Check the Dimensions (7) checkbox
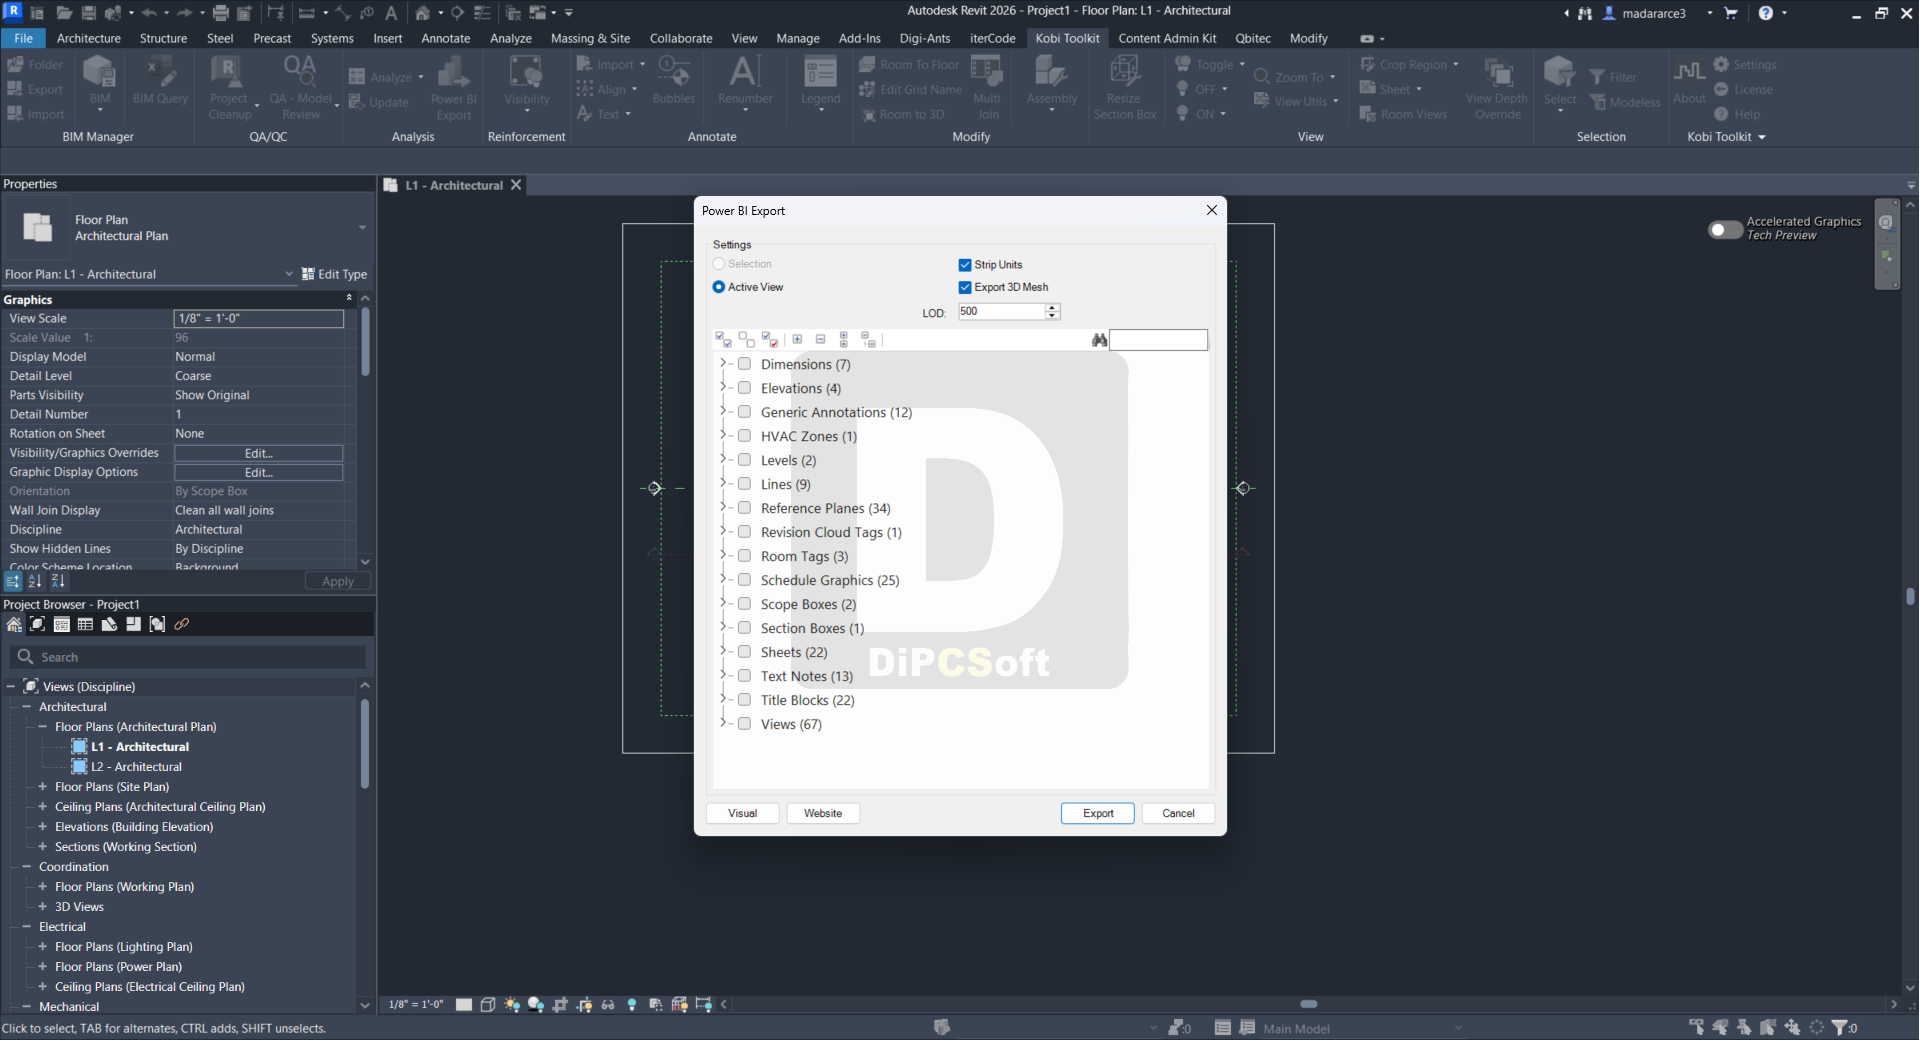Viewport: 1920px width, 1040px height. [744, 364]
